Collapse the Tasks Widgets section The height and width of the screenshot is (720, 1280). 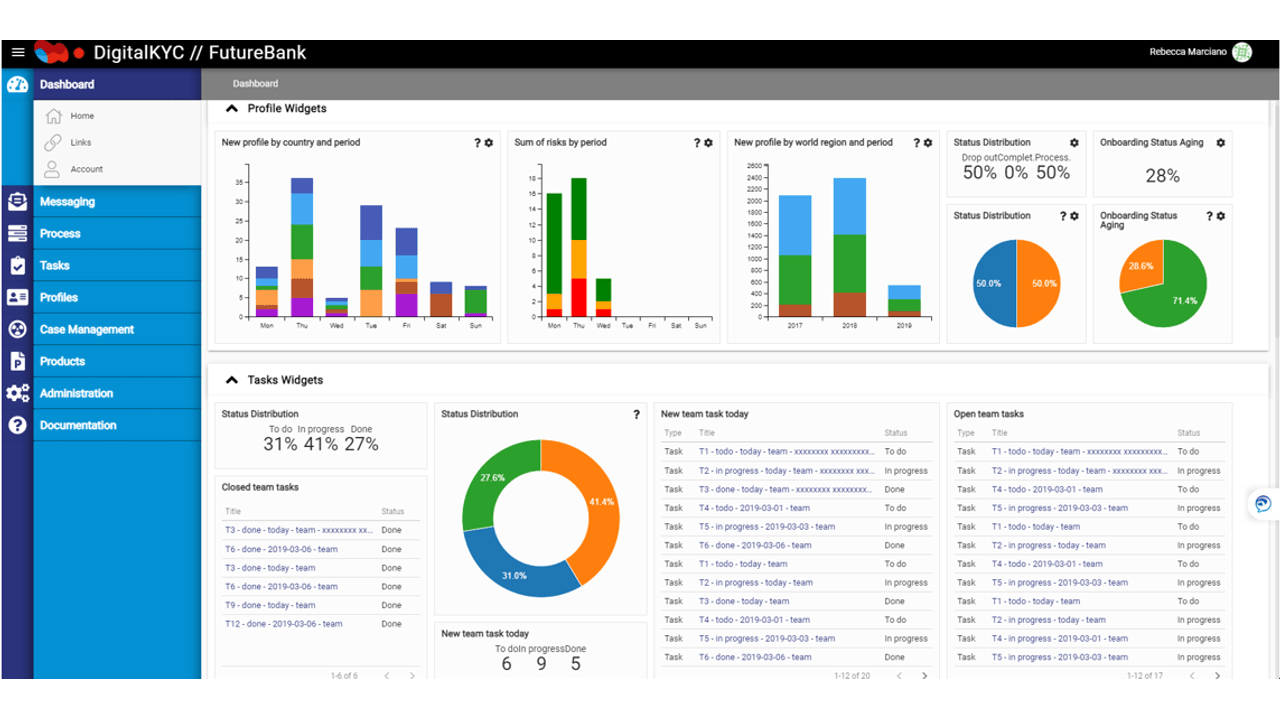(x=232, y=380)
